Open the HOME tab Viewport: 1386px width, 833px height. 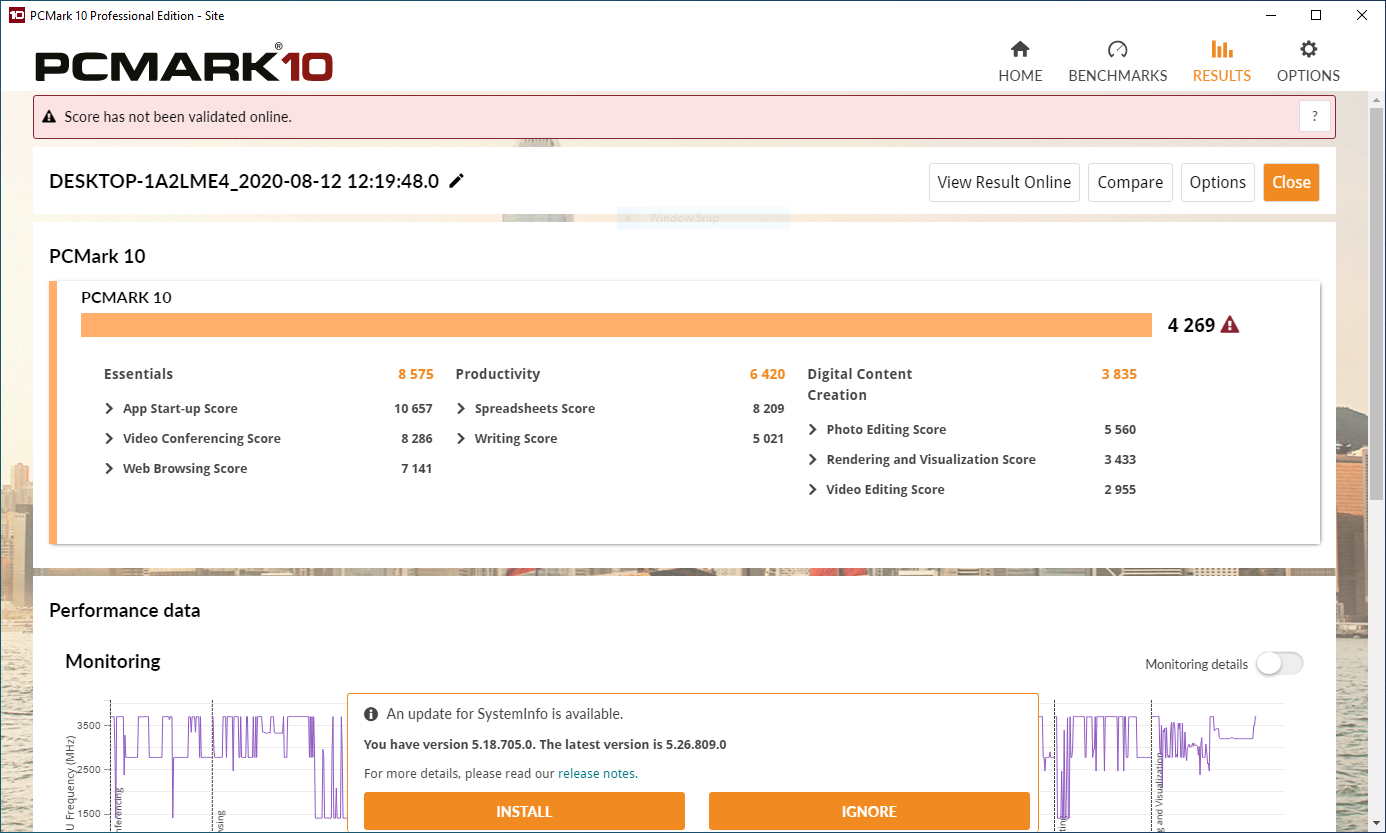[1020, 62]
